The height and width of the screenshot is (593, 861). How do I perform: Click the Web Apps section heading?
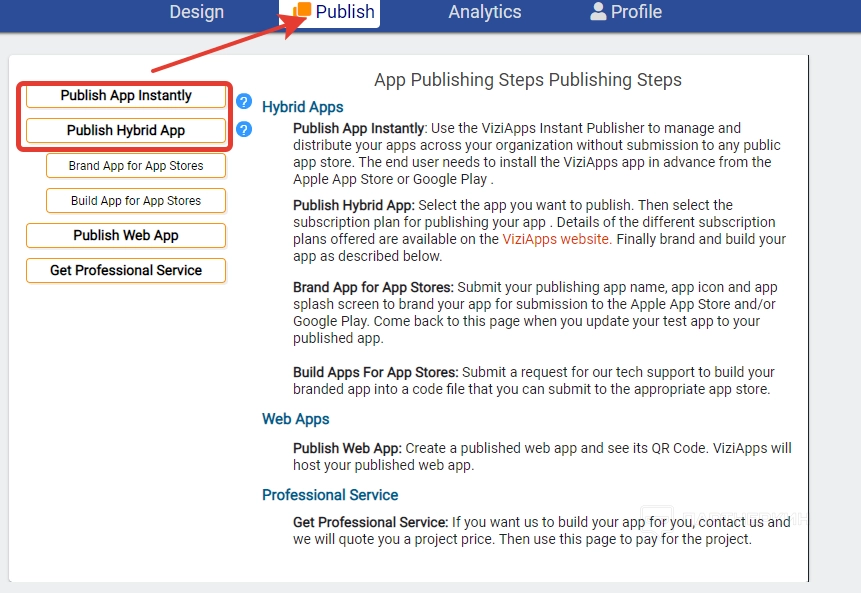295,419
